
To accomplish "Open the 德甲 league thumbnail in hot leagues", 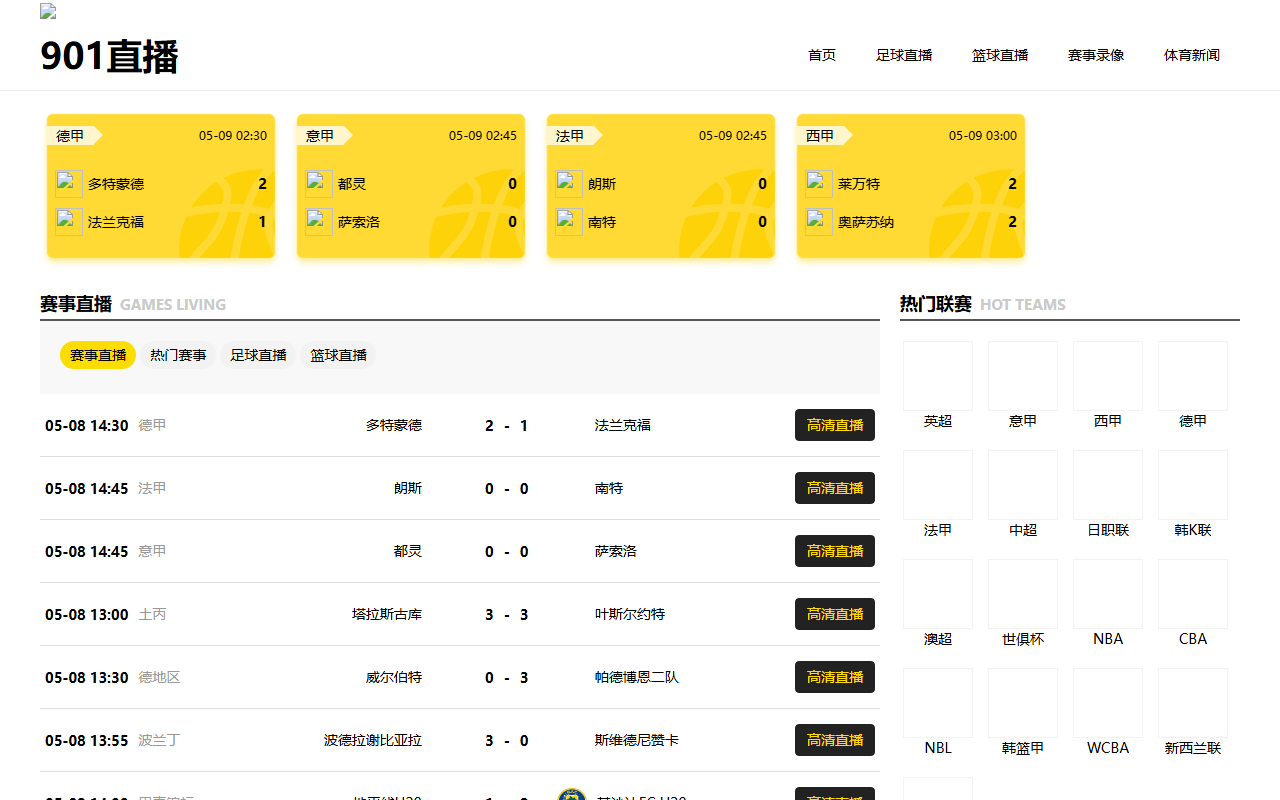I will point(1193,376).
